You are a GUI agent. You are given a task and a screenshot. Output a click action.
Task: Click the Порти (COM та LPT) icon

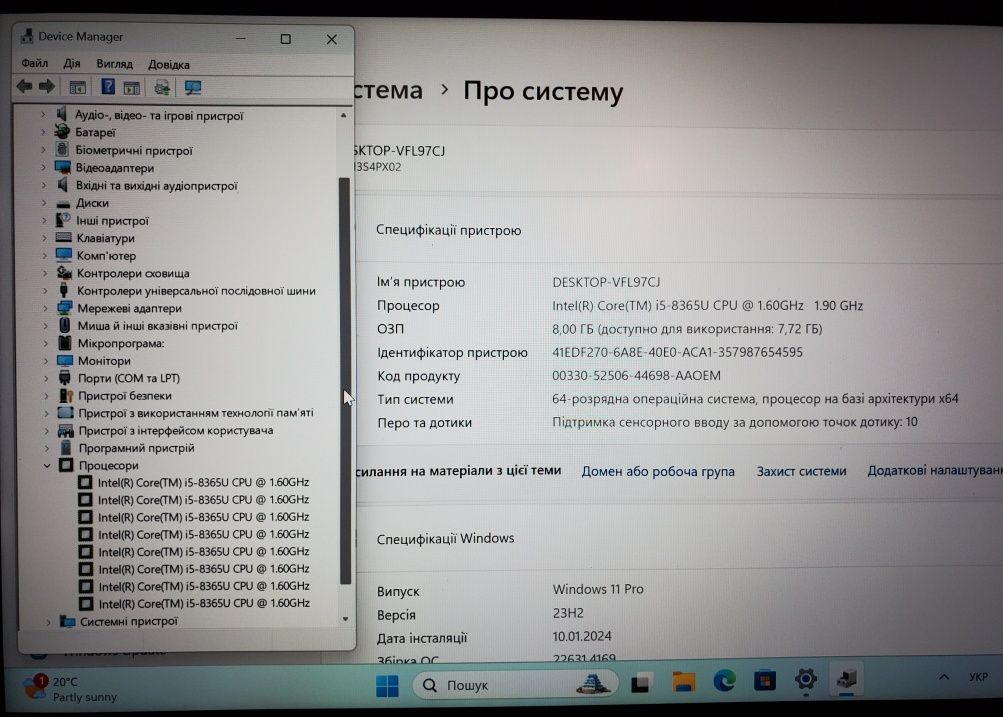[65, 377]
